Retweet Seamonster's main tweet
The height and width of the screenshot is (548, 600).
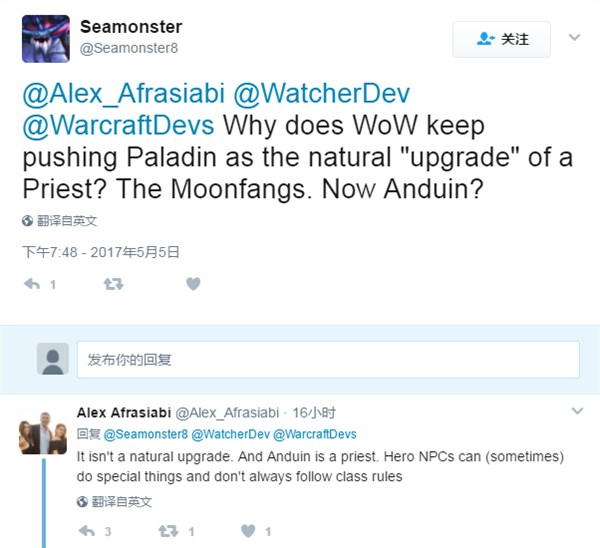pos(113,284)
